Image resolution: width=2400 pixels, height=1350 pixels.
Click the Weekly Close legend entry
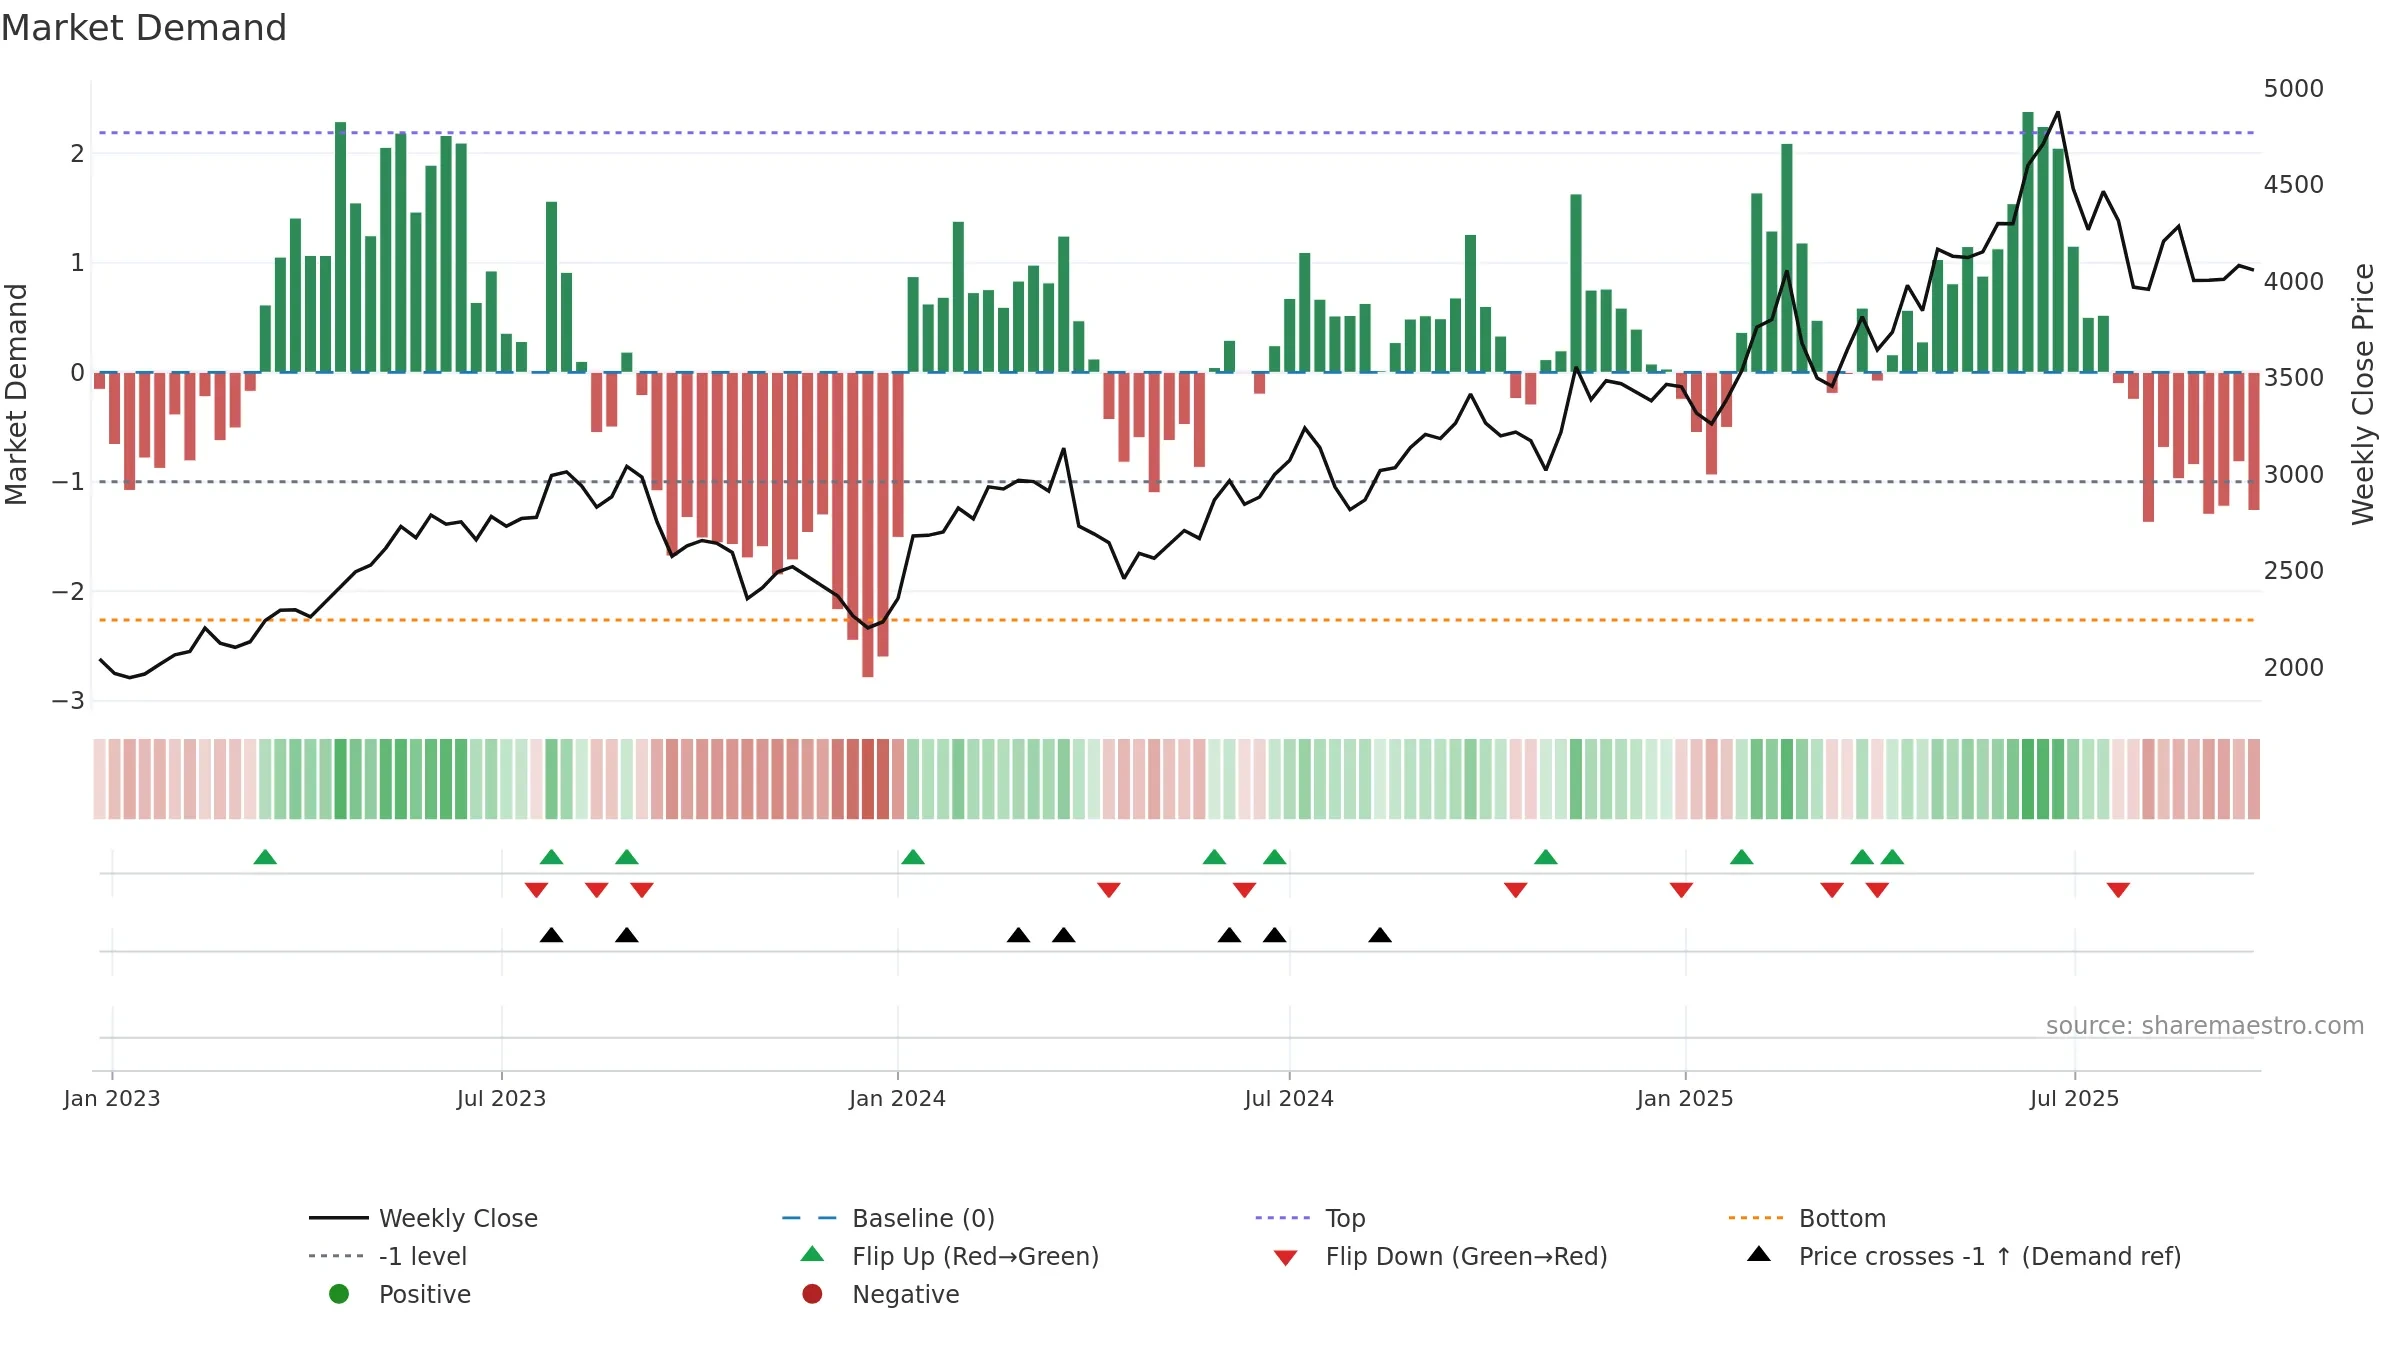click(x=423, y=1218)
